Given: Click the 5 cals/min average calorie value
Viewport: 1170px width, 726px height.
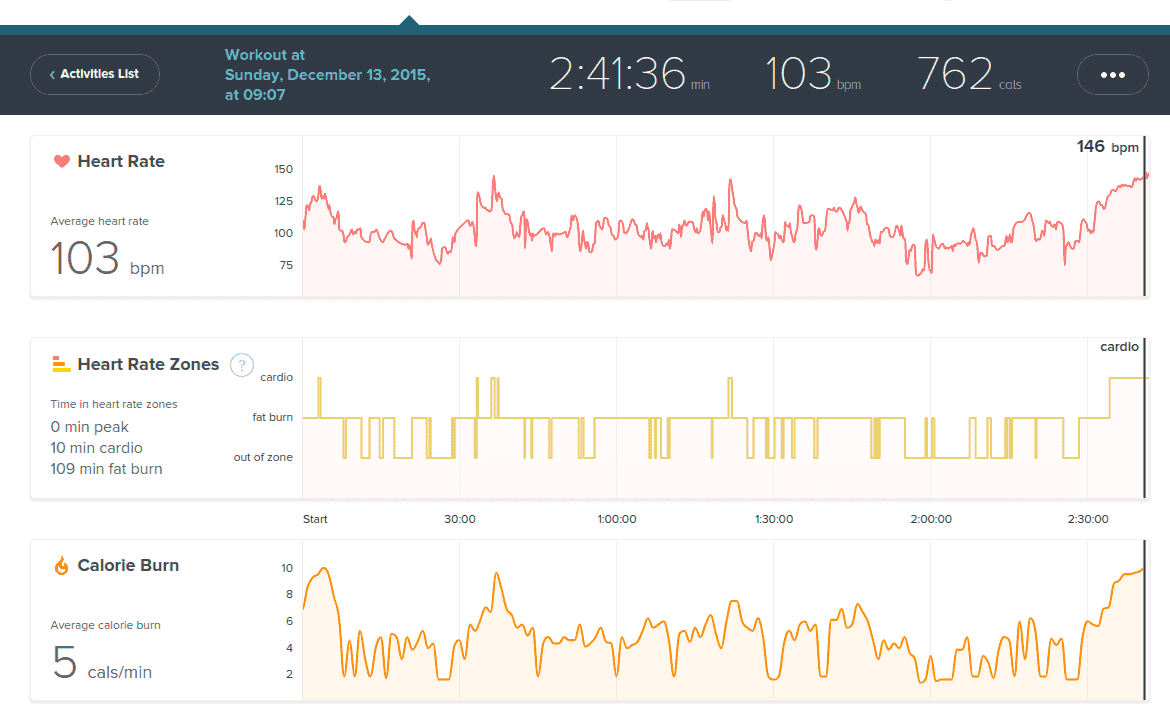Looking at the screenshot, I should click(102, 664).
